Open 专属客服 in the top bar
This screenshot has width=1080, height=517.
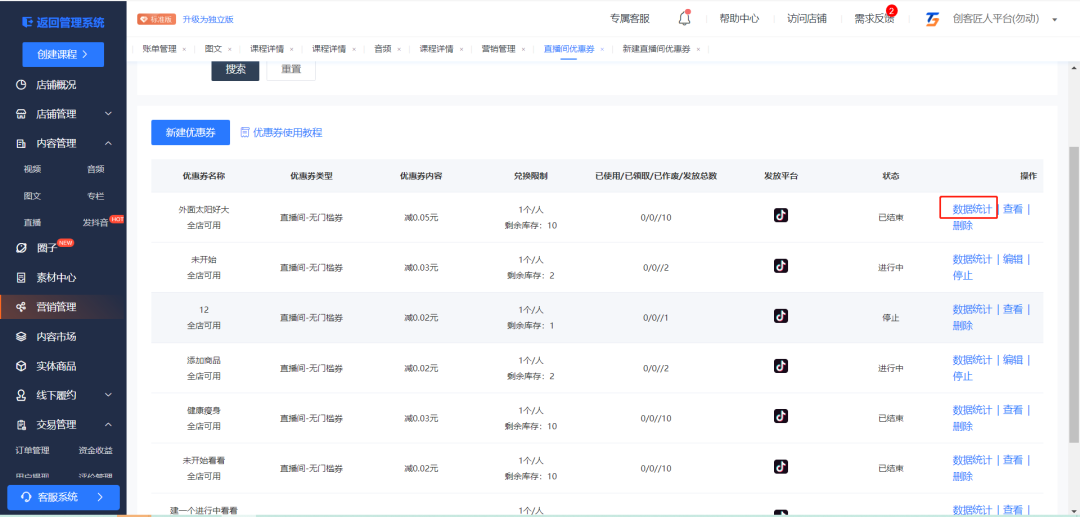(630, 19)
